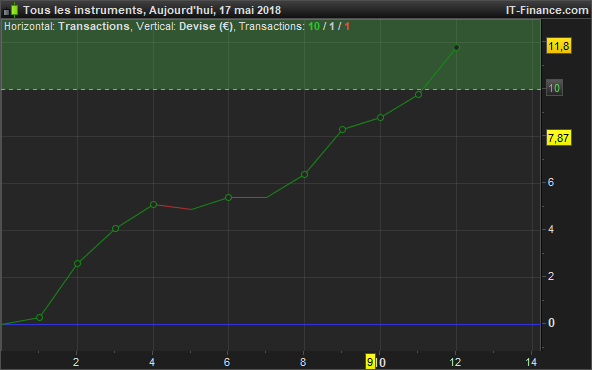Click the data point at transaction 9
This screenshot has width=592, height=370.
pyautogui.click(x=342, y=130)
